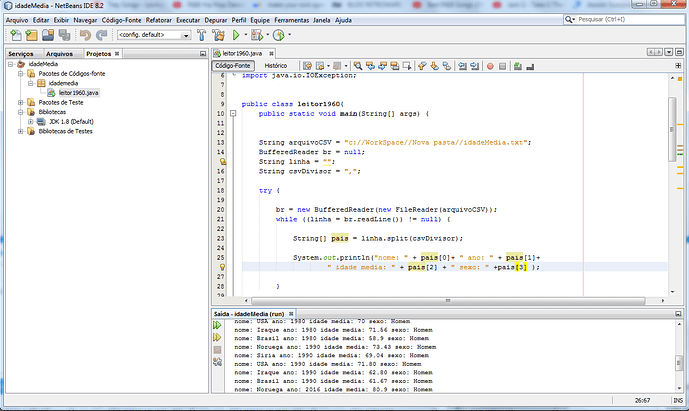
Task: Expand the JDK 1.8 (Default) node
Action: (31, 122)
